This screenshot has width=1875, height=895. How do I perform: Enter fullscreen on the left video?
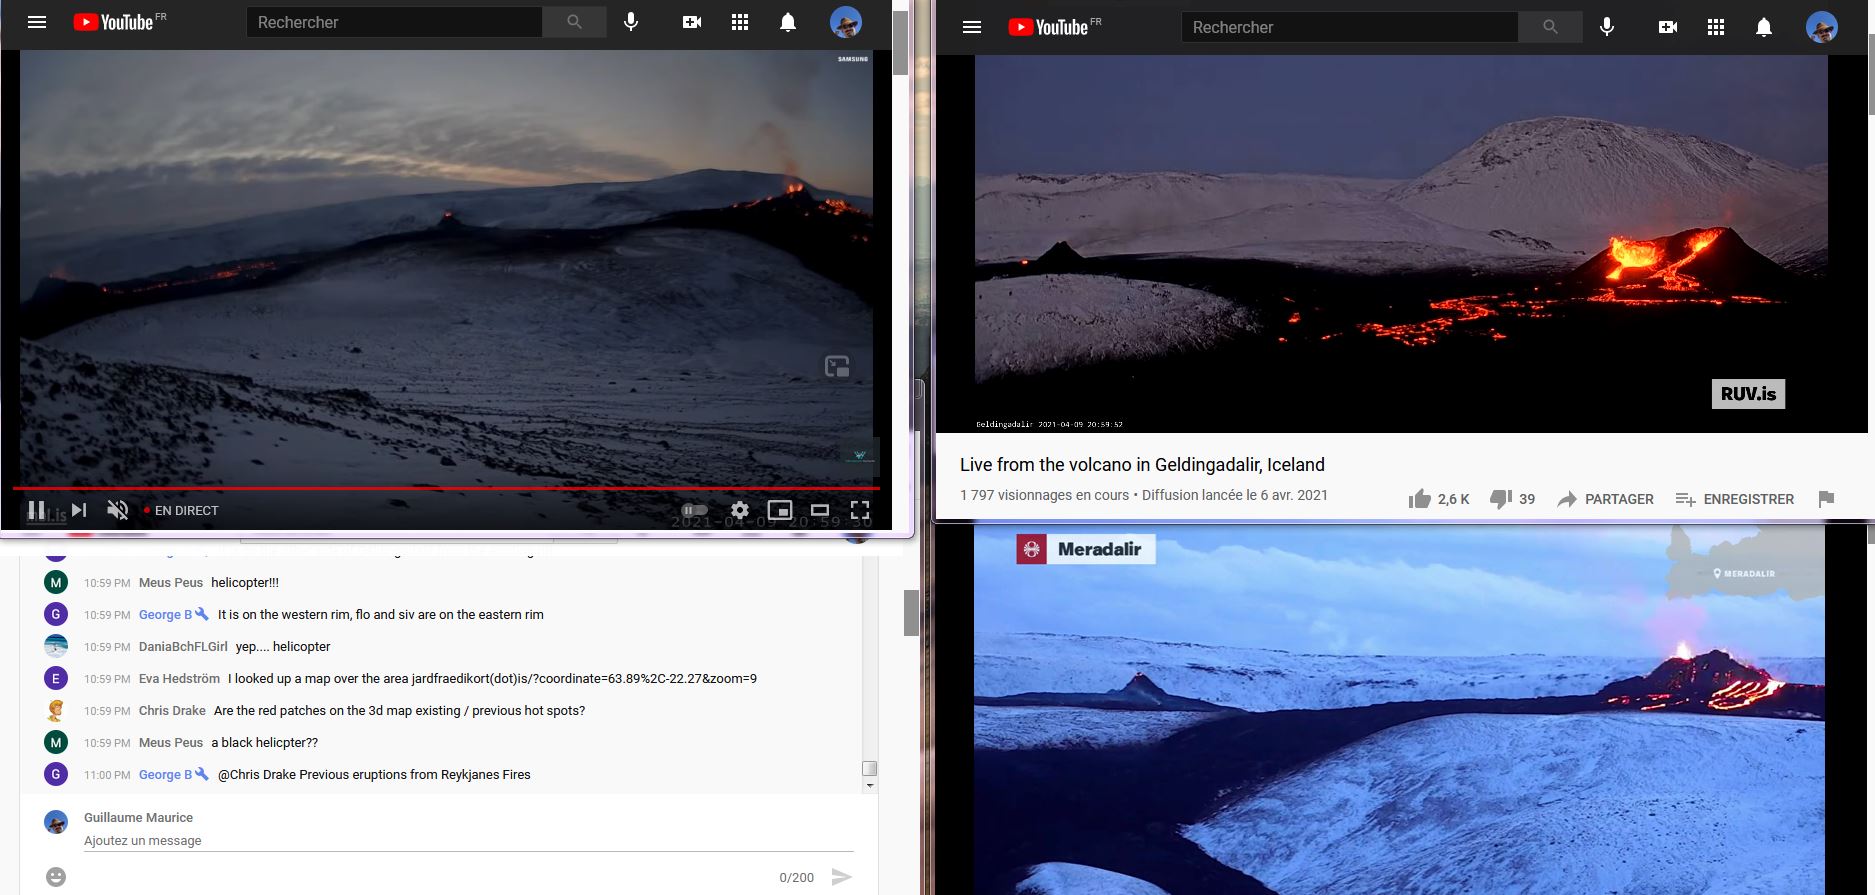click(860, 510)
